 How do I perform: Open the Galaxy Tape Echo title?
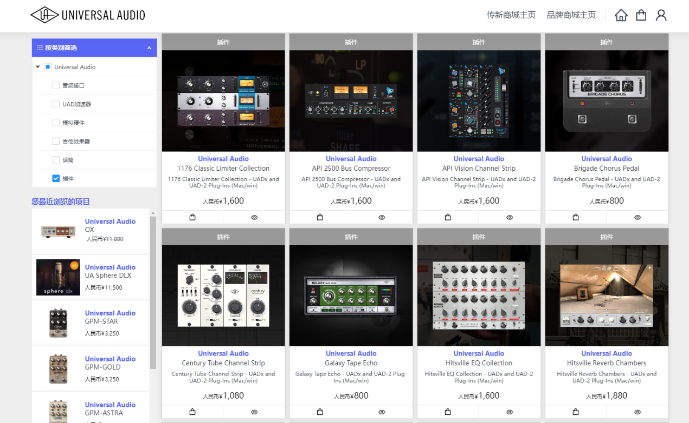[351, 363]
